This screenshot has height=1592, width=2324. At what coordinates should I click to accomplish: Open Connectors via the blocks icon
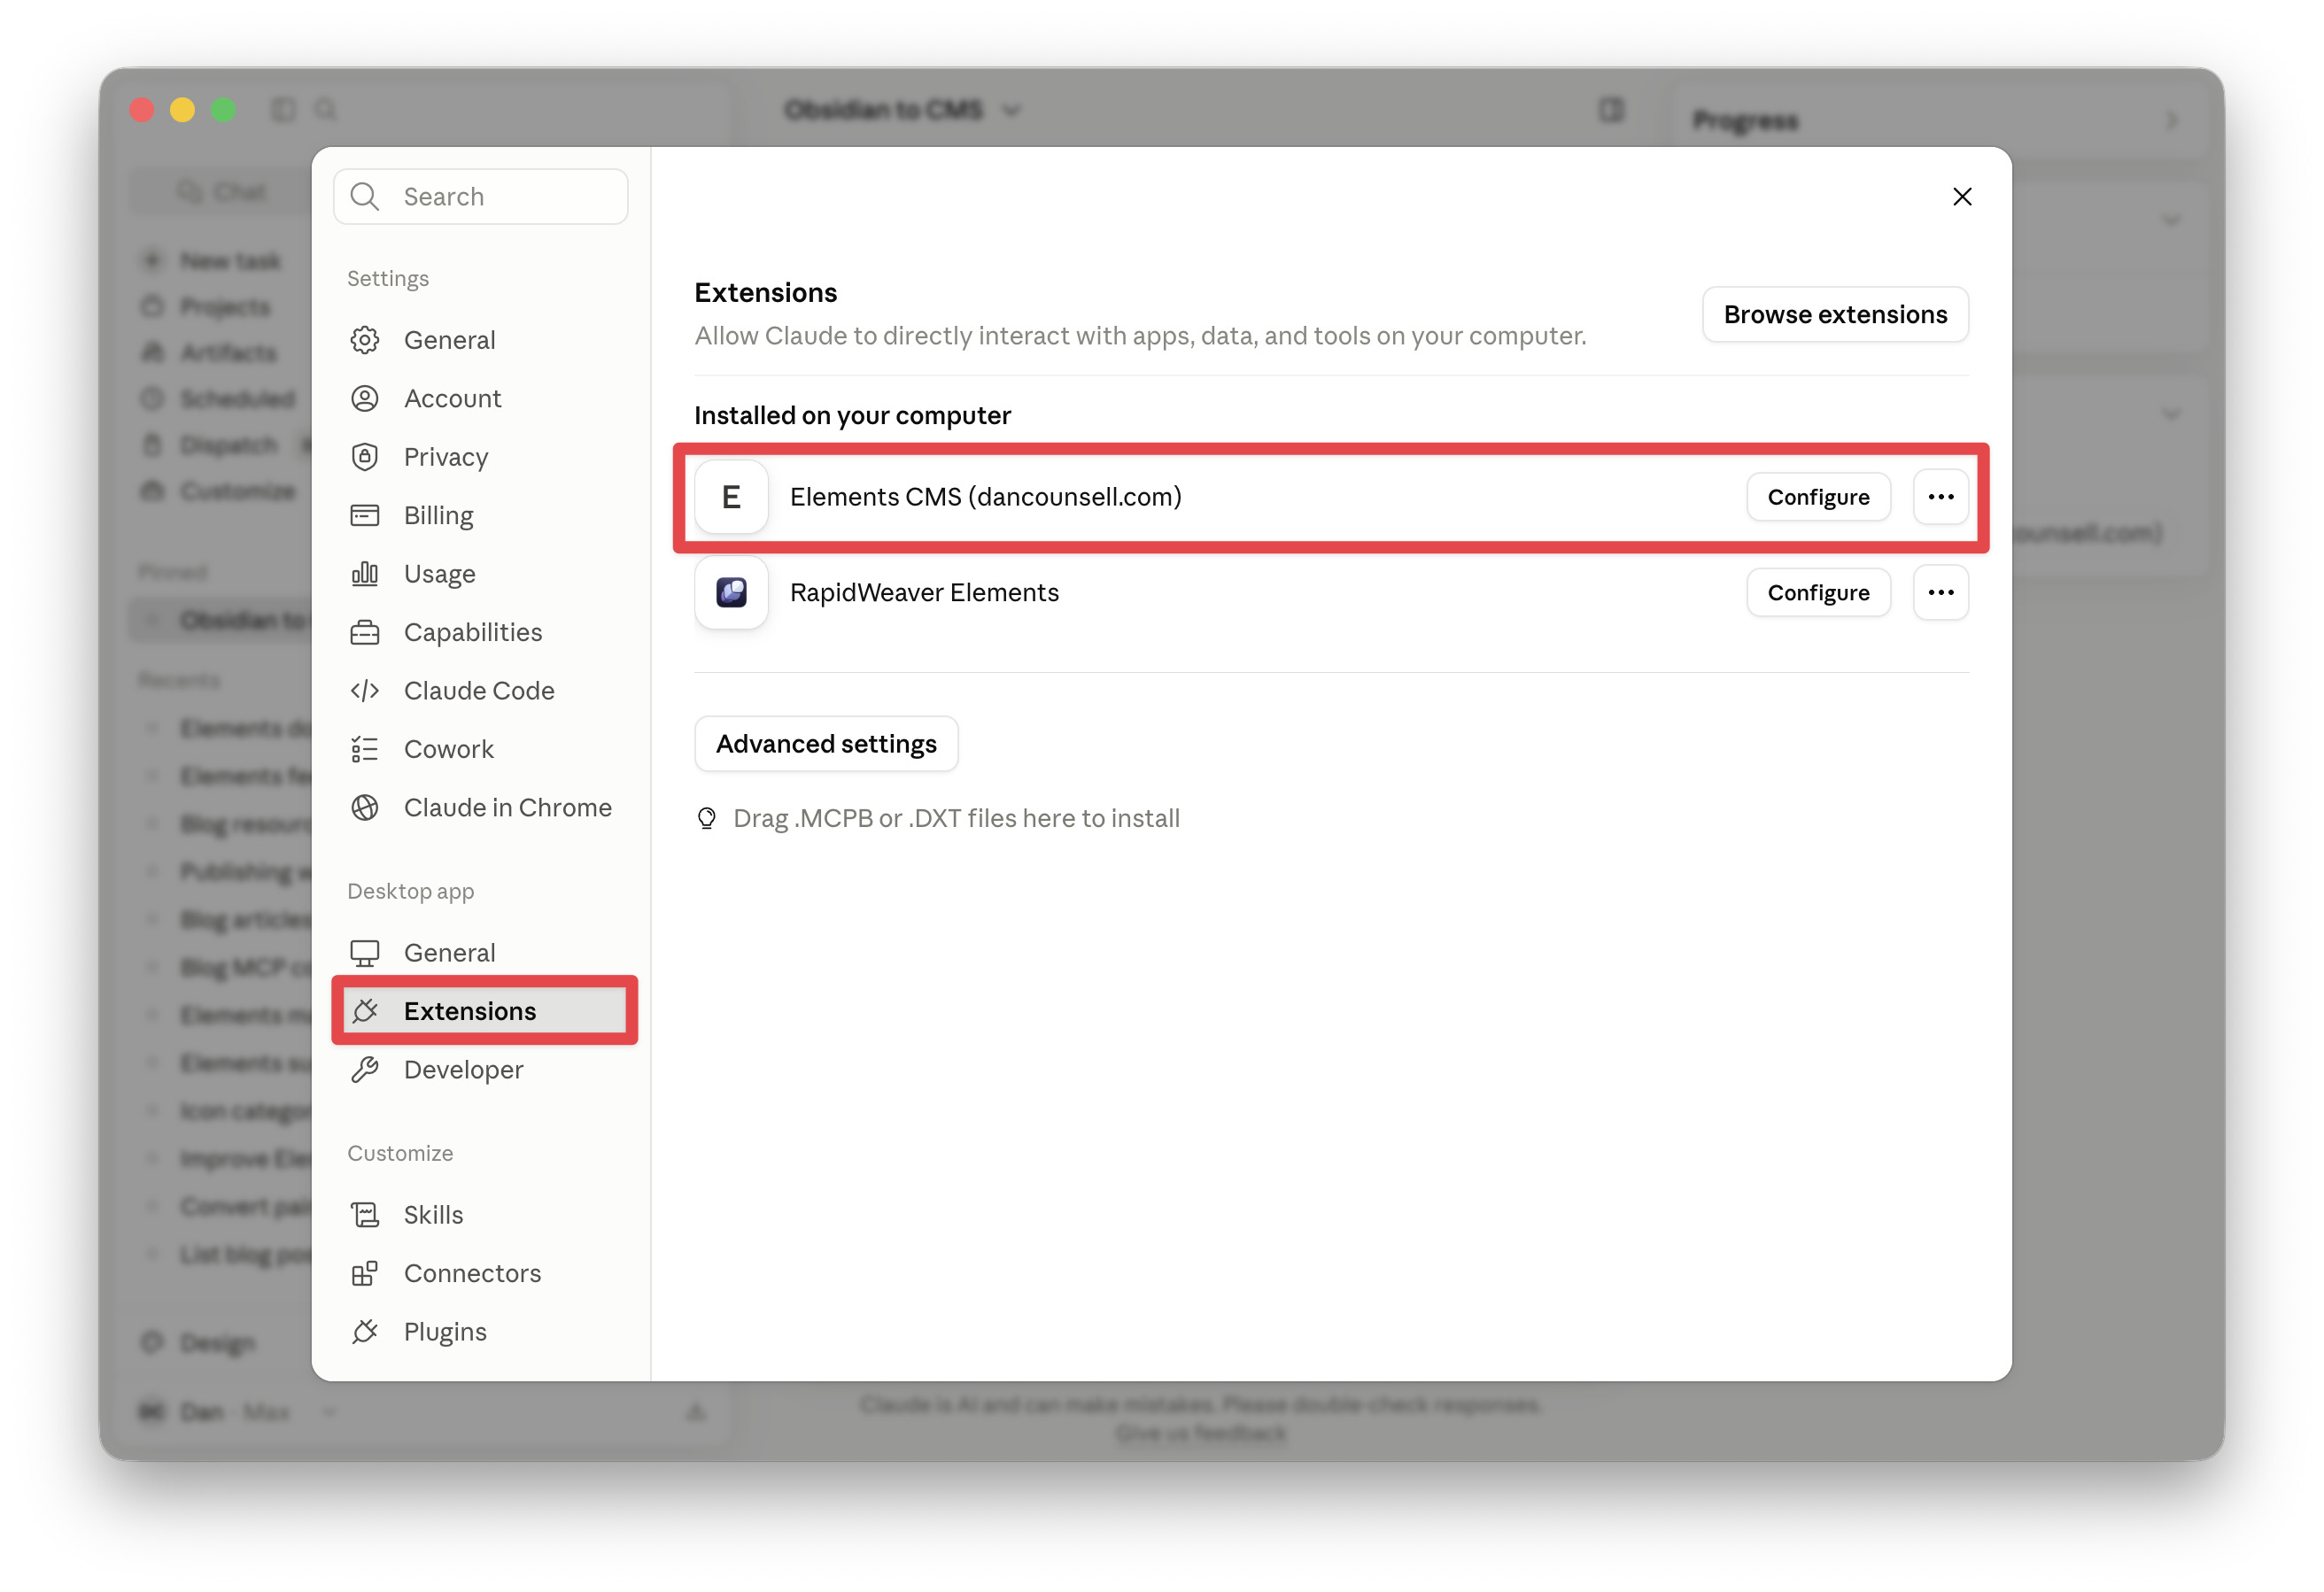coord(365,1273)
